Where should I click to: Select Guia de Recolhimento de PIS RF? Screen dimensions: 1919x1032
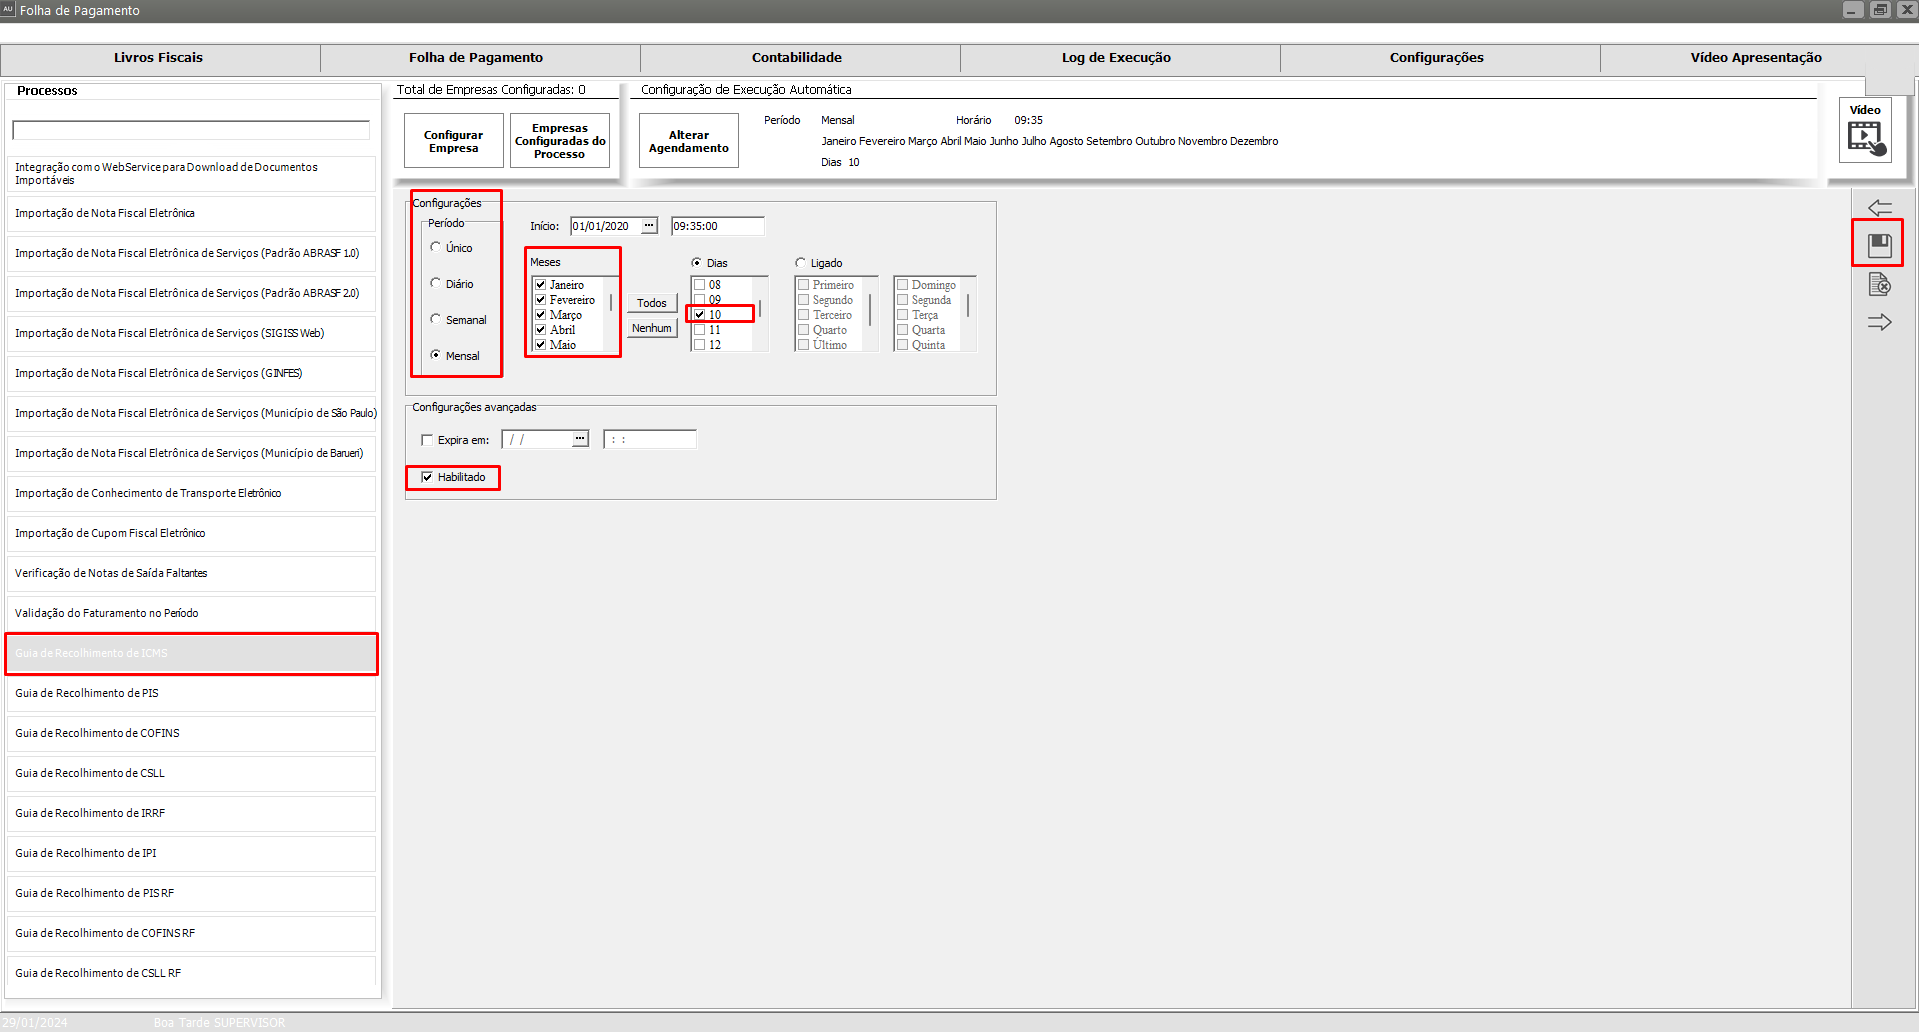click(x=191, y=893)
